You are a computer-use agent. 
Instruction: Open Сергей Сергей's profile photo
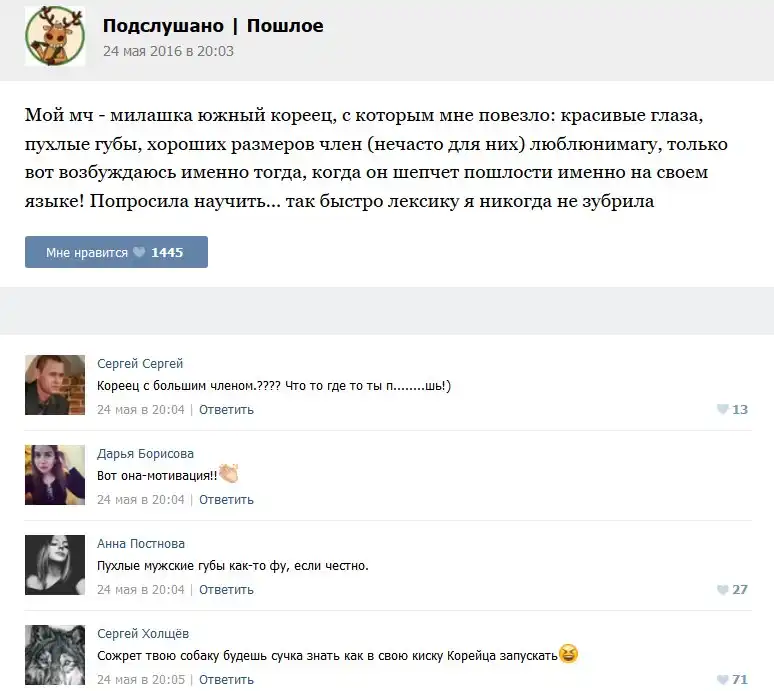click(55, 385)
